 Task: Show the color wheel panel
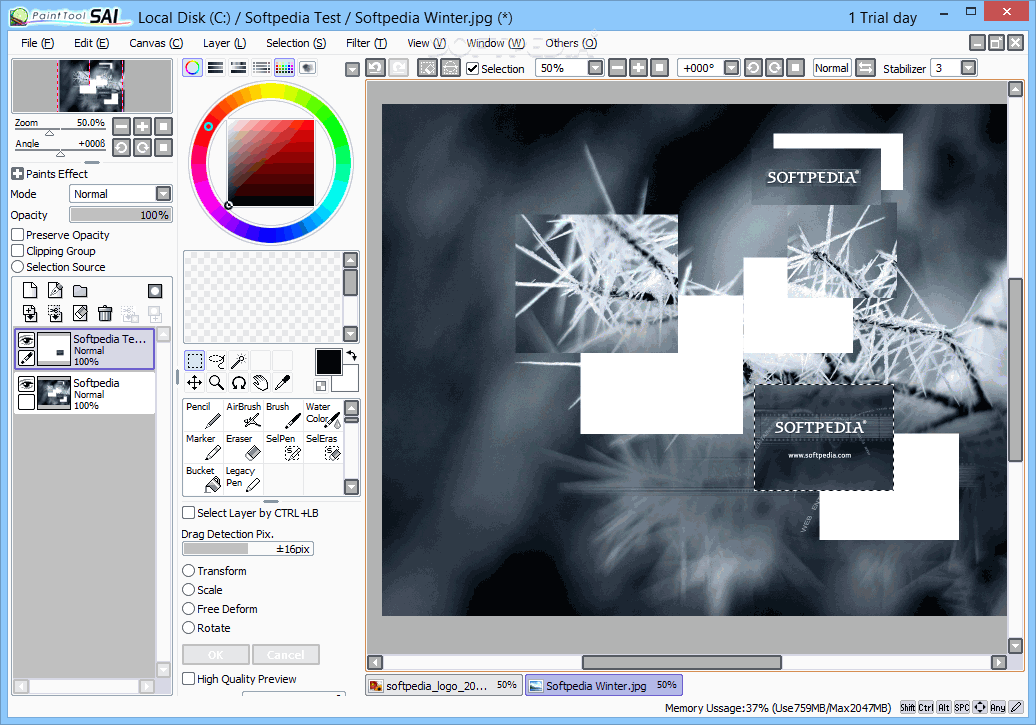(192, 67)
